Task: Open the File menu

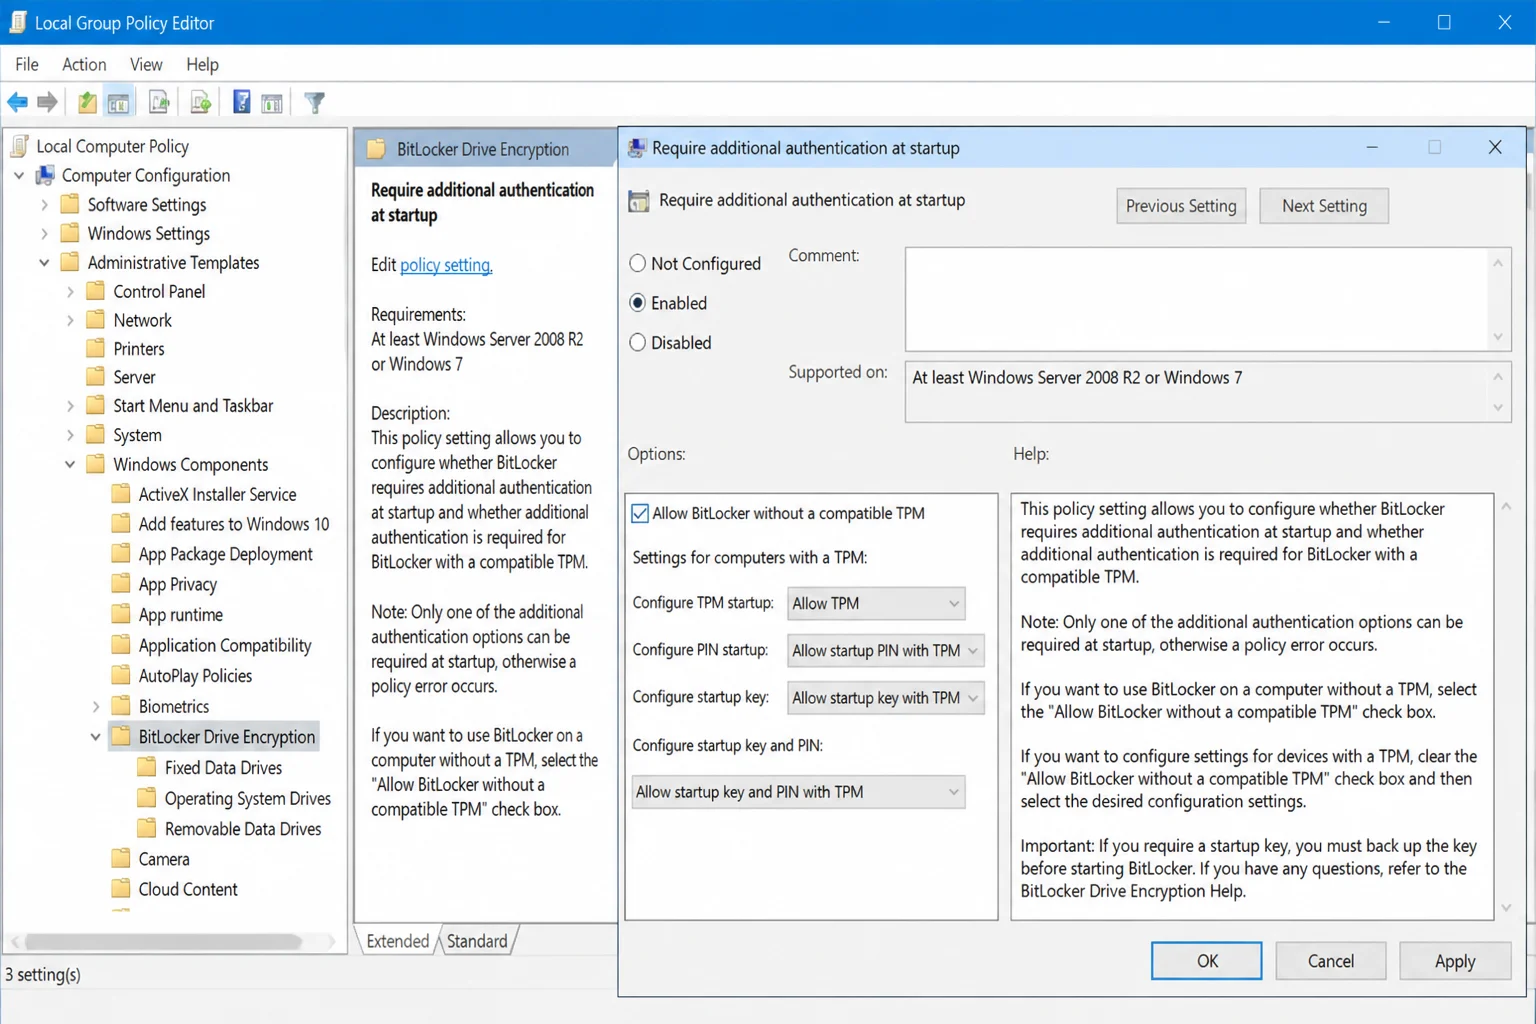Action: [x=27, y=64]
